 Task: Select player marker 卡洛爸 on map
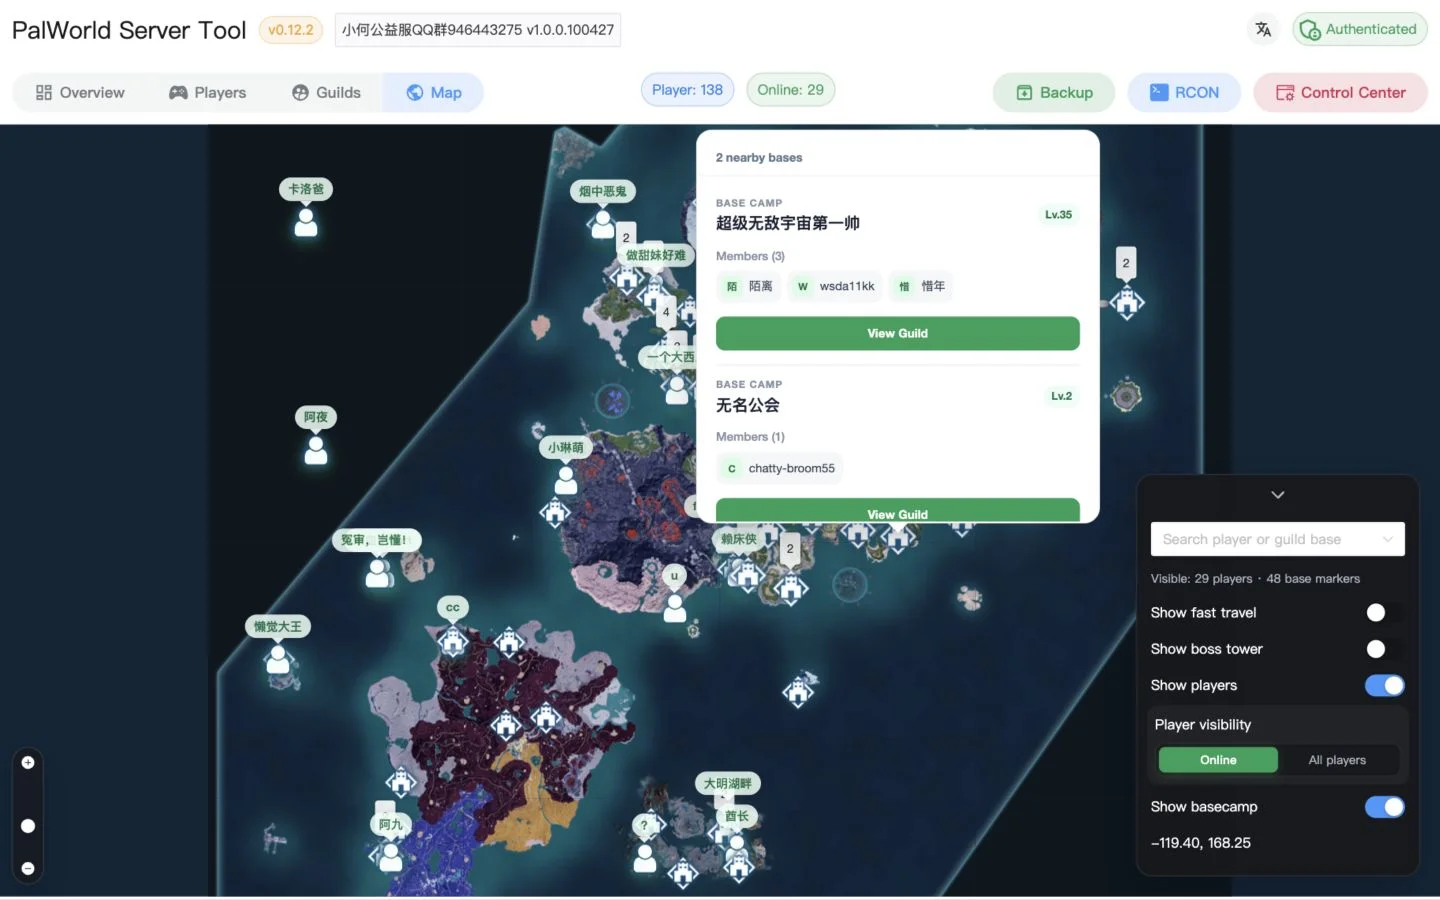pos(306,222)
